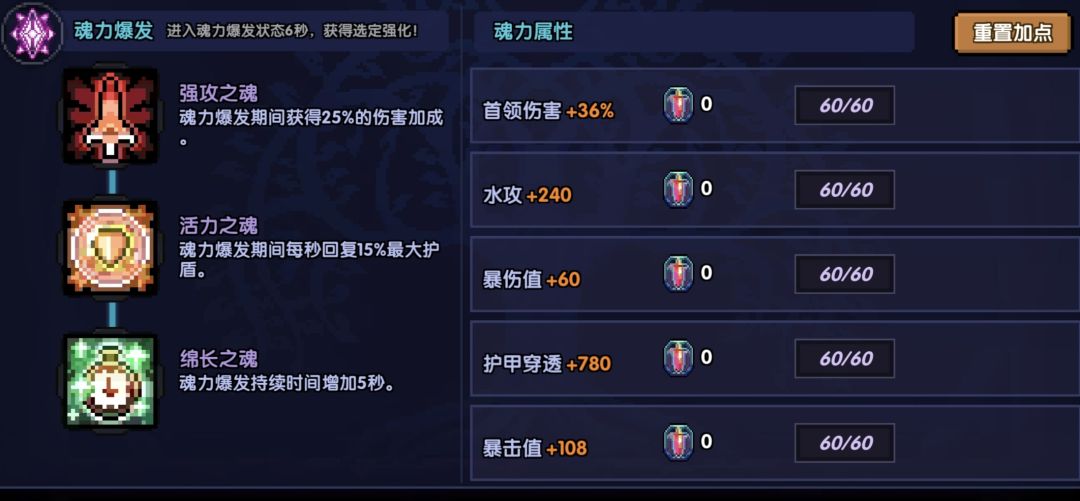Select the green 绵长之魂 clock icon
1080x501 pixels.
click(x=111, y=379)
